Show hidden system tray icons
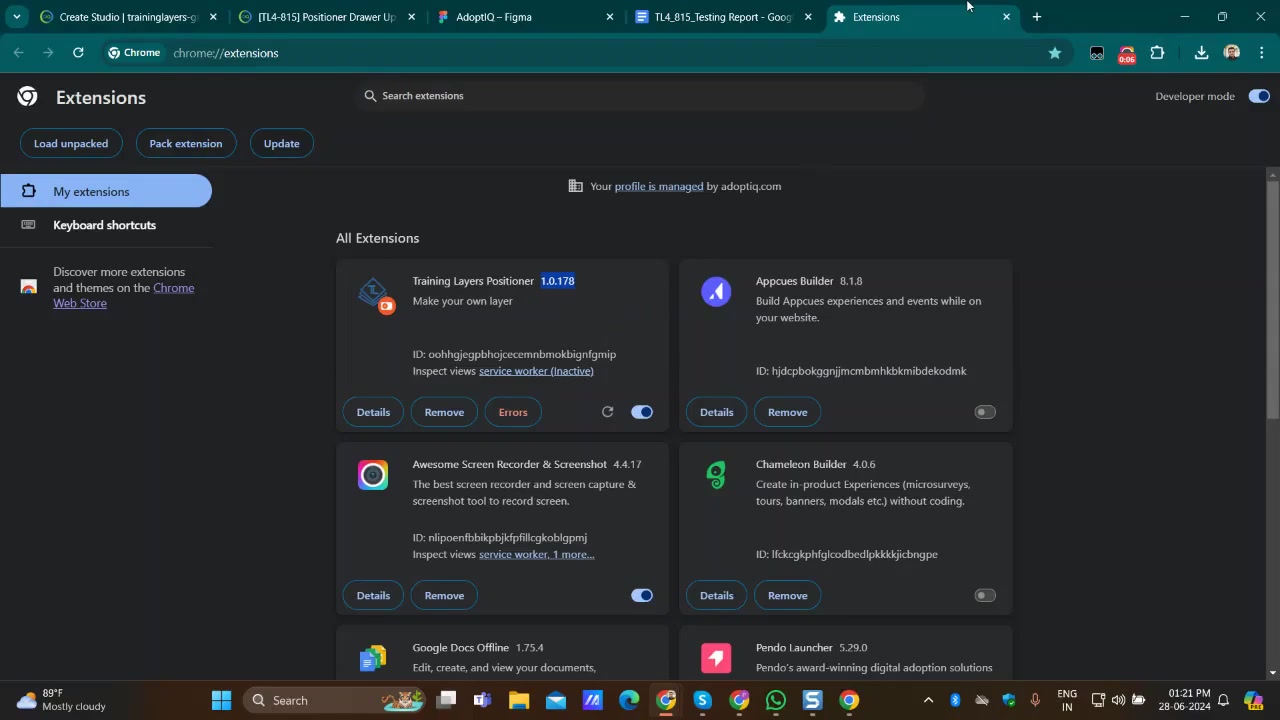 click(x=928, y=700)
